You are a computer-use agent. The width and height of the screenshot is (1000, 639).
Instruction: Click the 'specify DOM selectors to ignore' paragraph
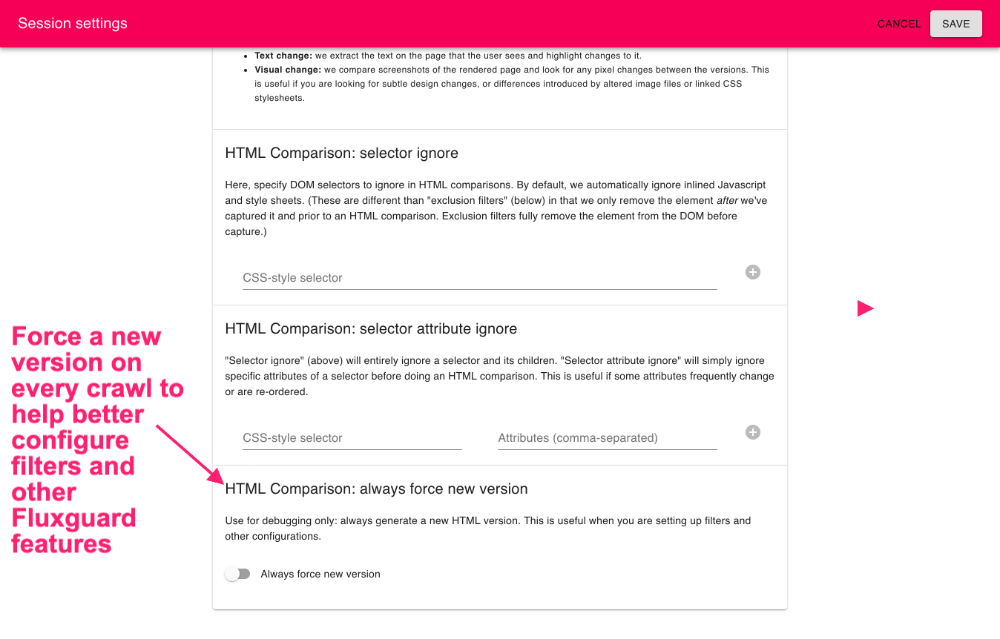496,208
